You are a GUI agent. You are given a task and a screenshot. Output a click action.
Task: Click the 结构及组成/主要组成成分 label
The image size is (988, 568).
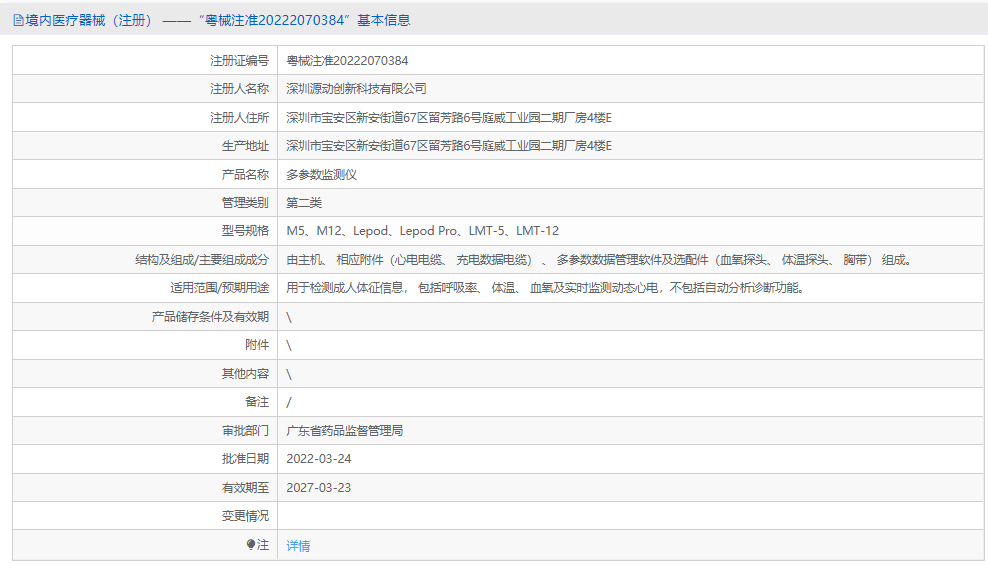point(202,260)
